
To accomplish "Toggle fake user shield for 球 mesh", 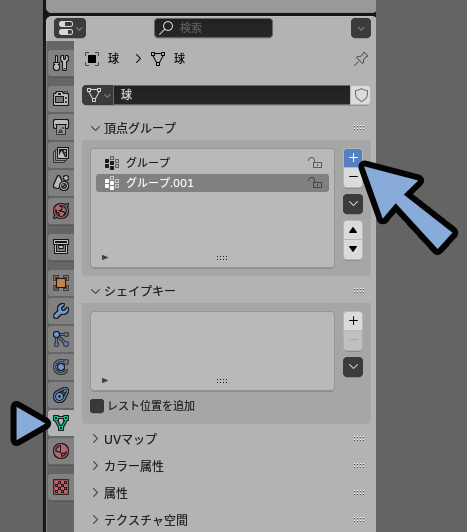I will point(360,95).
